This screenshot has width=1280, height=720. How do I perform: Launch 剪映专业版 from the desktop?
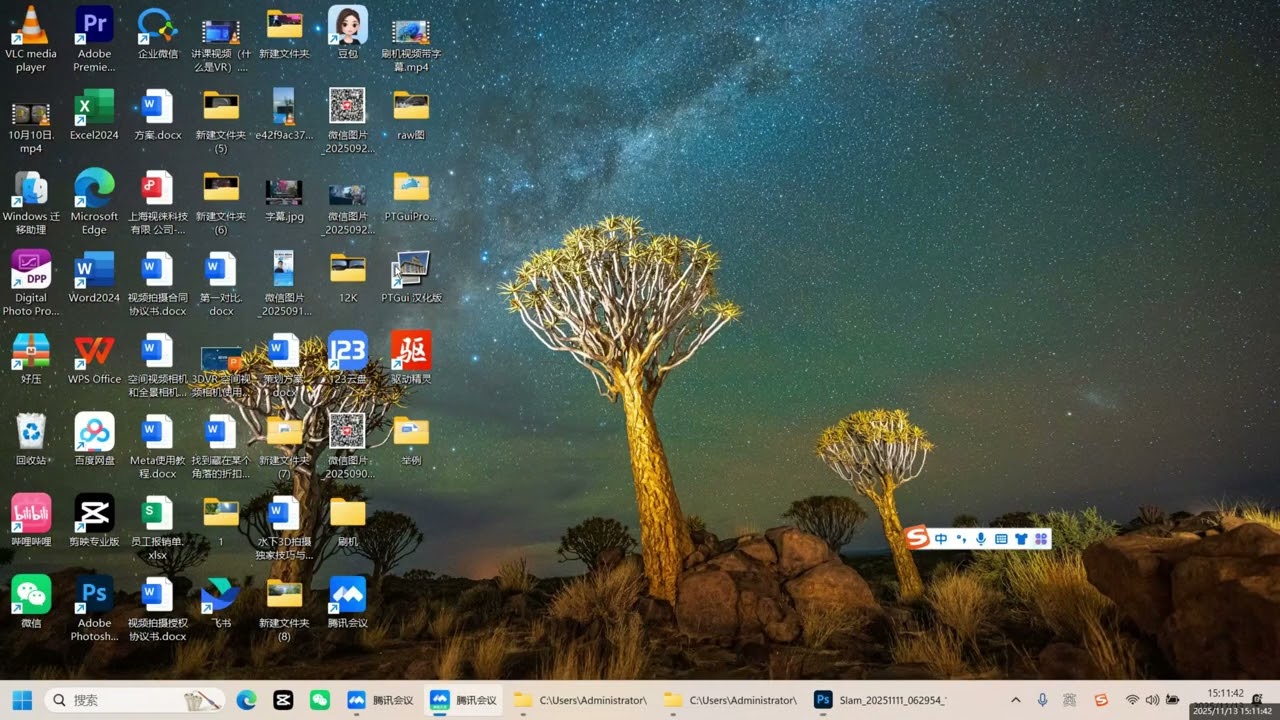pos(94,520)
